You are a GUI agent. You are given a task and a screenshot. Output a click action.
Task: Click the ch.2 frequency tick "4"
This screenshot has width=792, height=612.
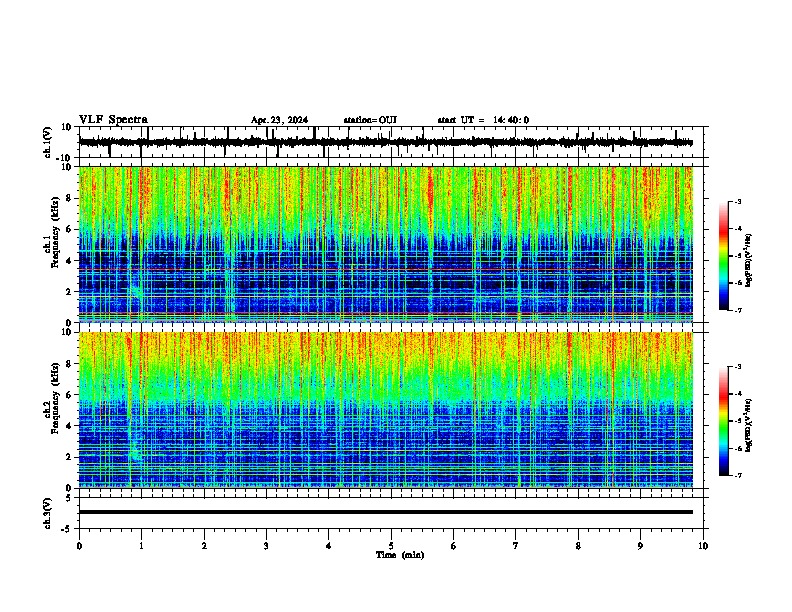click(x=69, y=426)
